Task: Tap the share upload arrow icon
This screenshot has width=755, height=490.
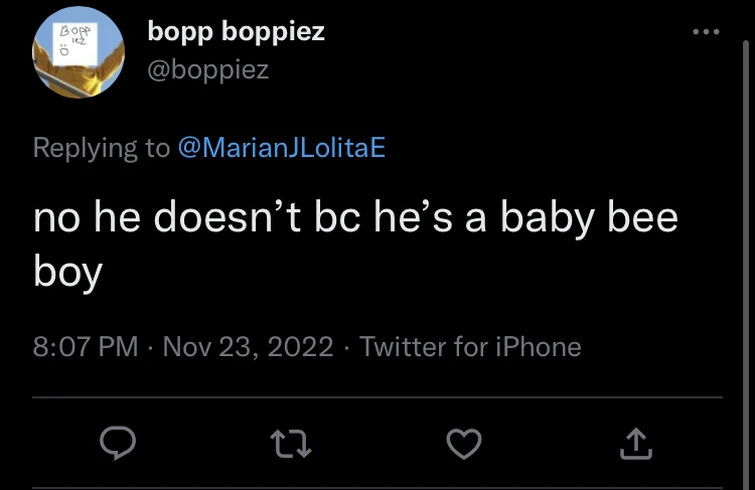Action: click(635, 443)
